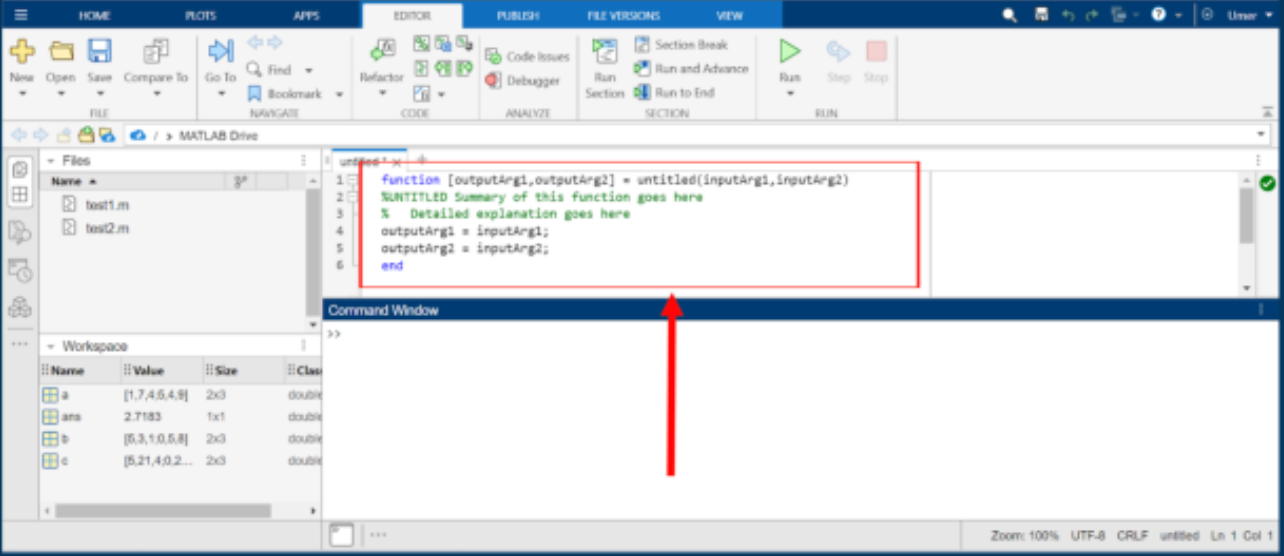Click the Section Break icon
Screen dimensions: 1284x556
pyautogui.click(x=643, y=45)
